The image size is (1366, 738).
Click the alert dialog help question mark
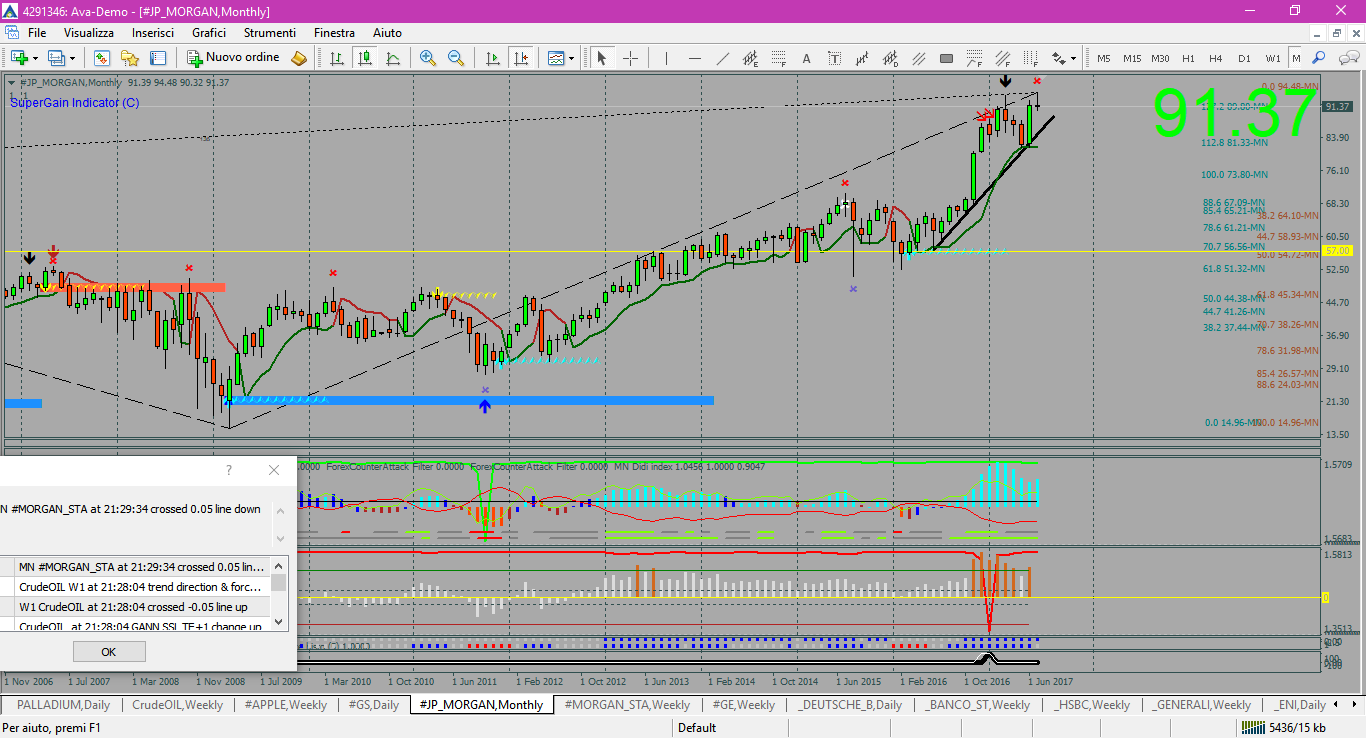click(x=228, y=470)
